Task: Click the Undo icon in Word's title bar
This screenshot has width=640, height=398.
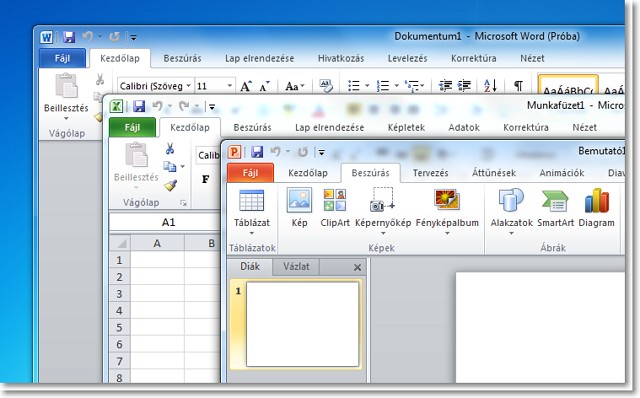Action: [87, 37]
